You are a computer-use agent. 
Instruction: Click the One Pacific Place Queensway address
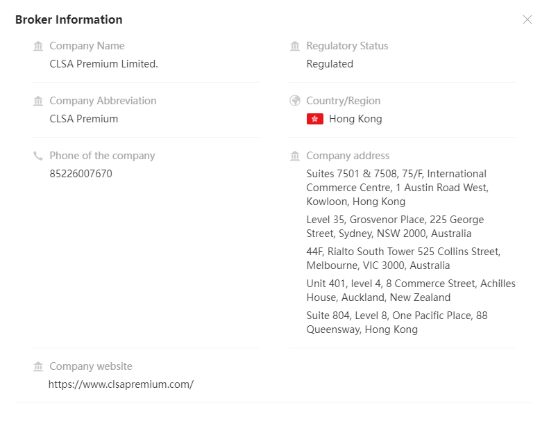(x=397, y=322)
